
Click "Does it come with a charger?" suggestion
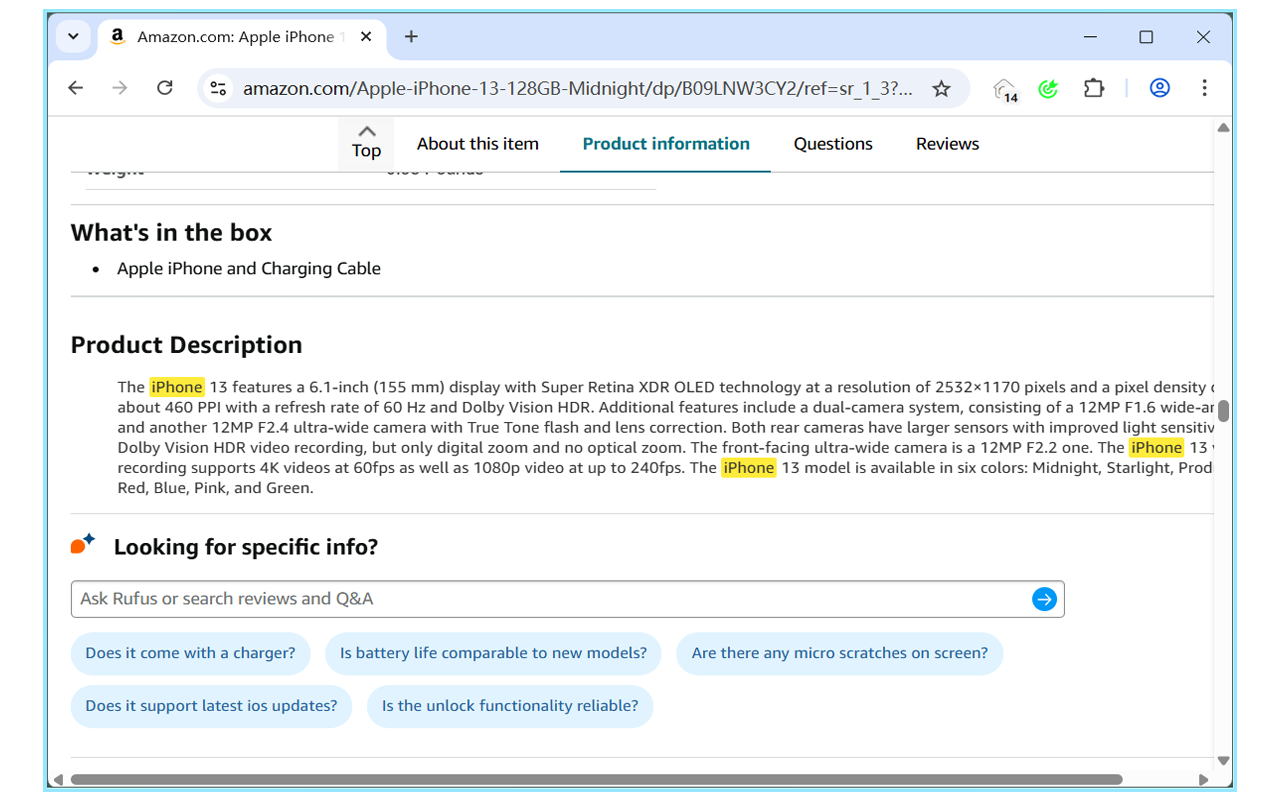tap(190, 653)
